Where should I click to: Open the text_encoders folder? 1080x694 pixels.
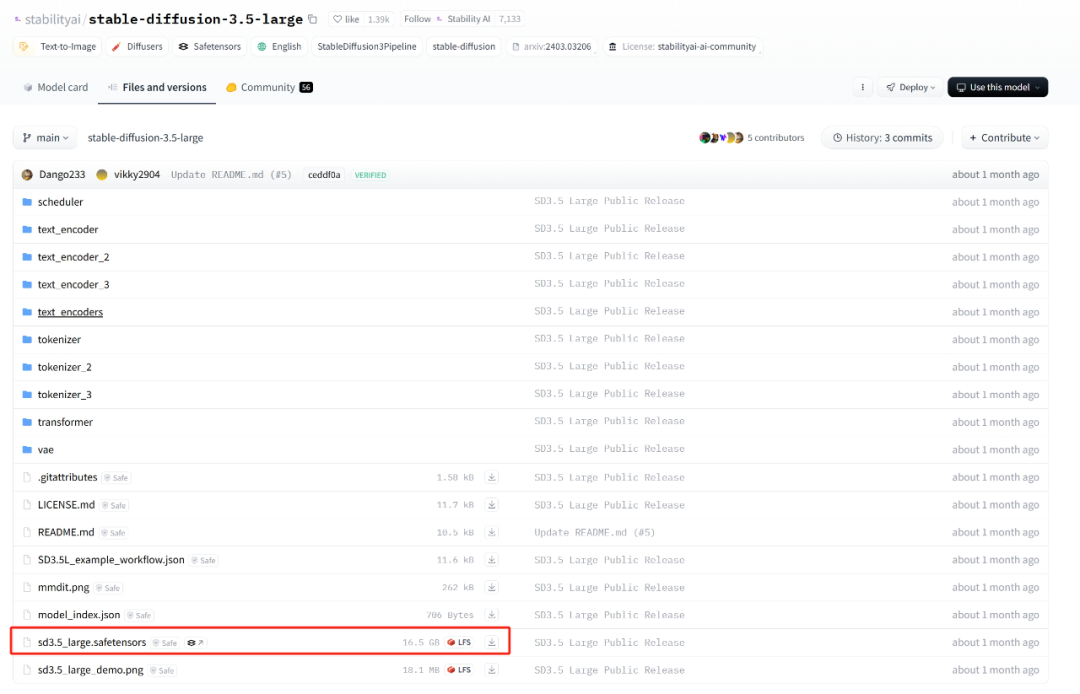[x=70, y=313]
